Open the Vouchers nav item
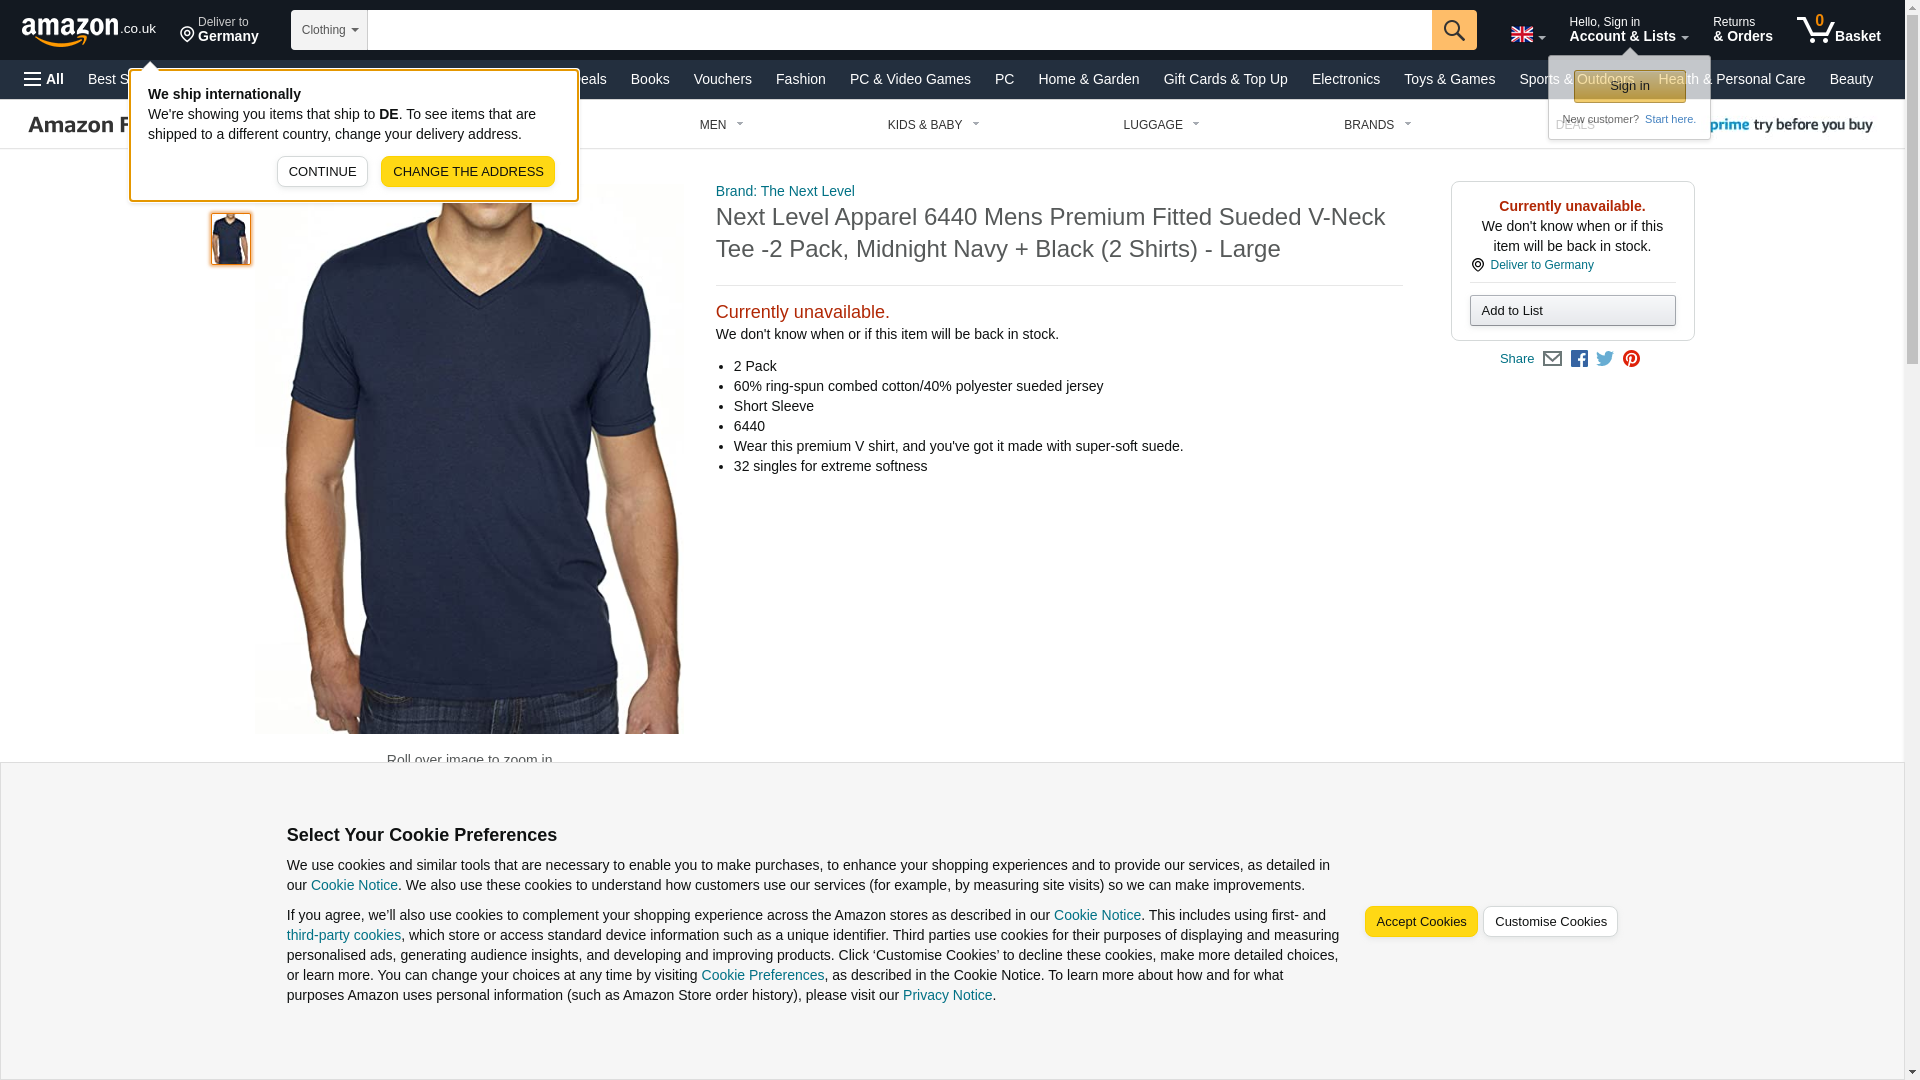Viewport: 1920px width, 1080px height. pos(722,79)
